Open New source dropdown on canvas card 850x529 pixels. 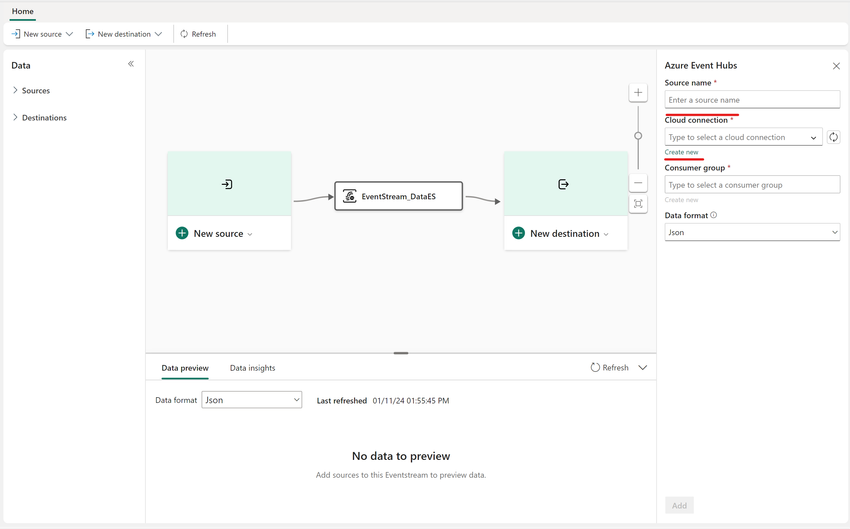(250, 234)
